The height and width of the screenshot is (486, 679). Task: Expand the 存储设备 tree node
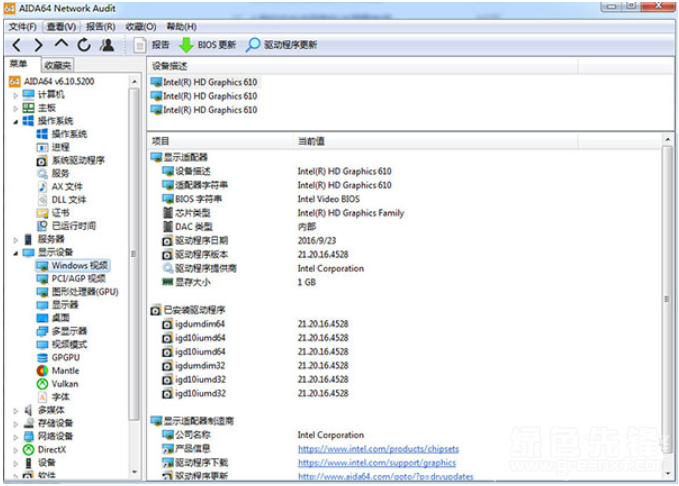(16, 424)
